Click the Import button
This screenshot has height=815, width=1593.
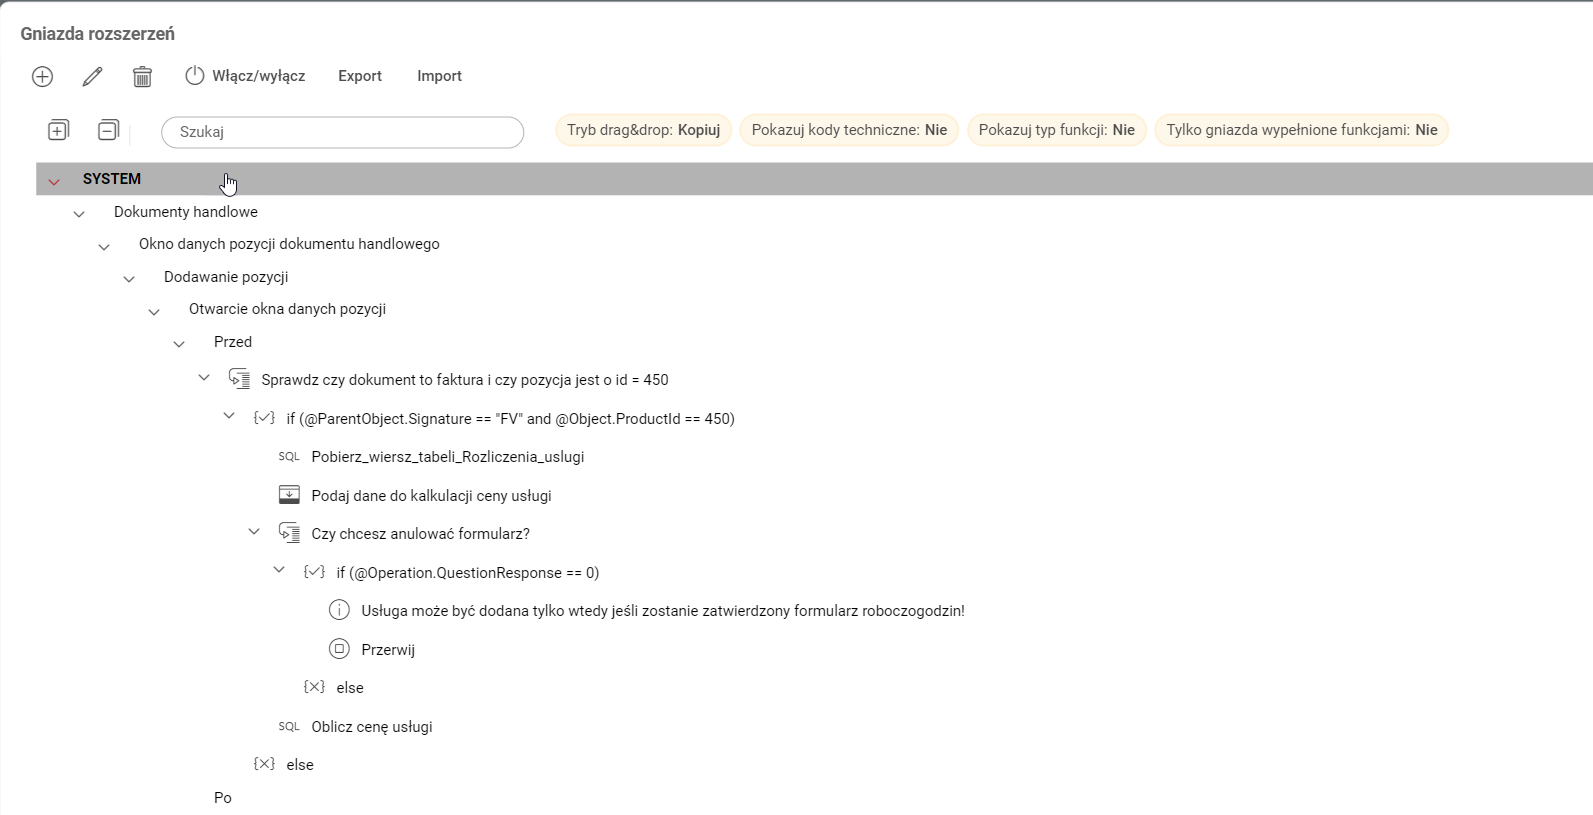point(439,76)
